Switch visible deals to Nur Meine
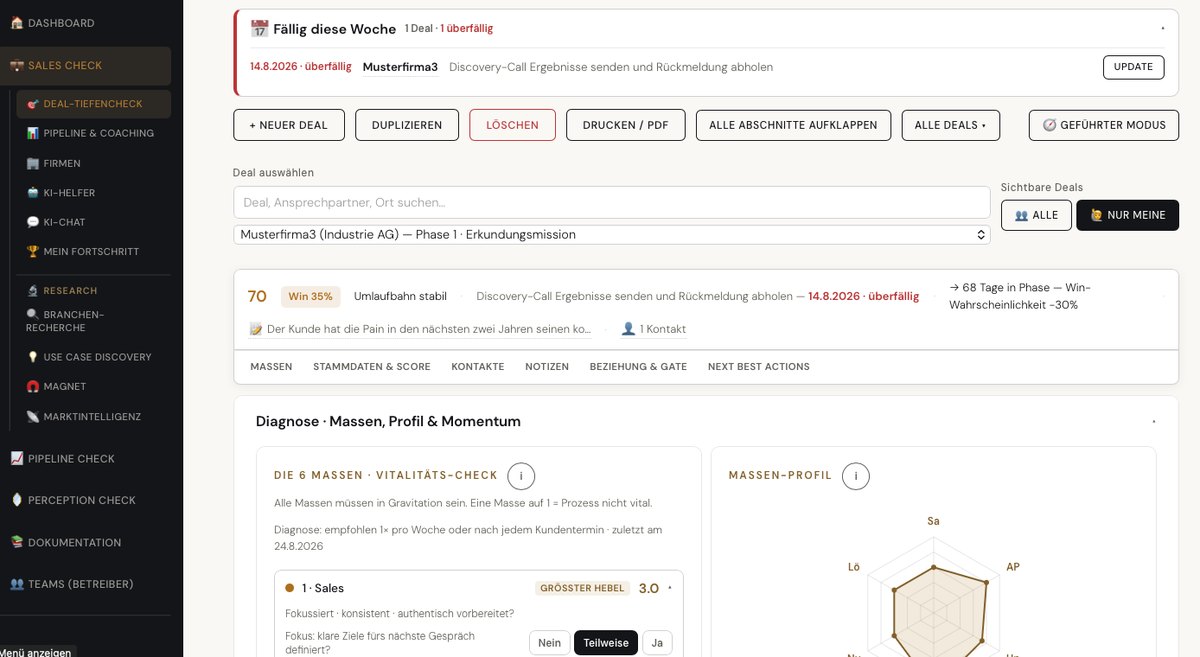 [x=1128, y=215]
